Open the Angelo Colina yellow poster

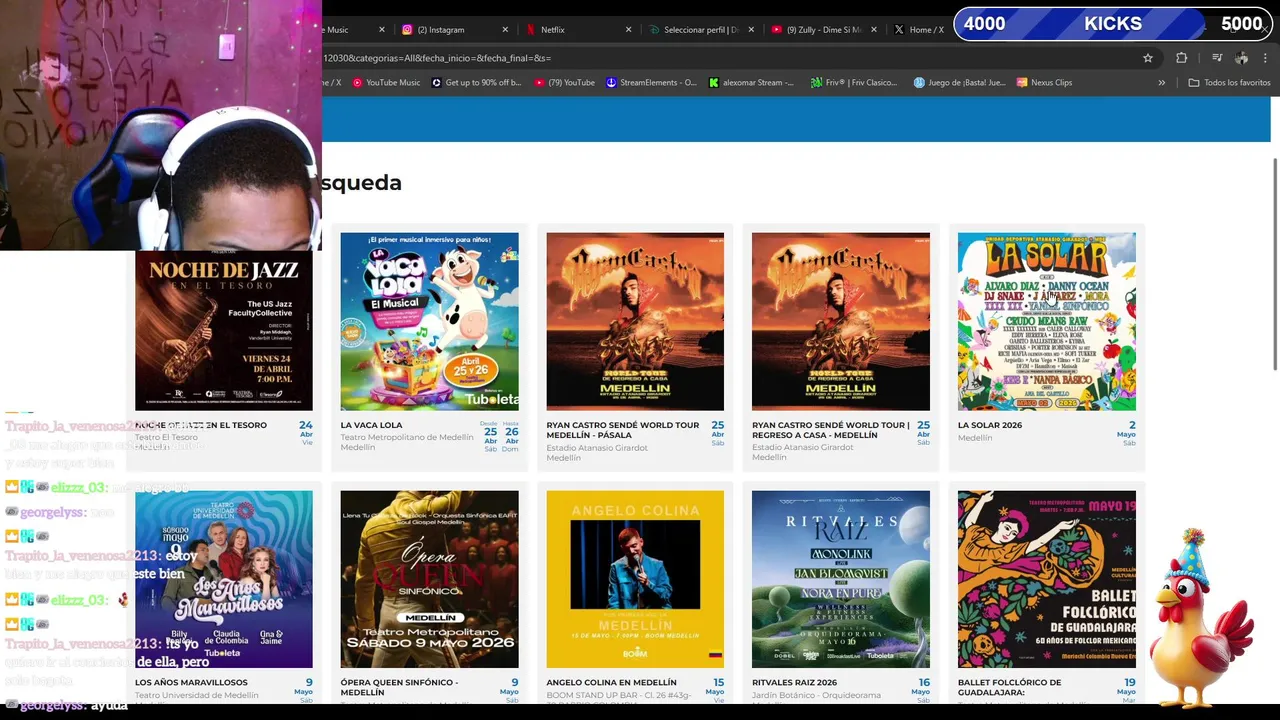(635, 579)
